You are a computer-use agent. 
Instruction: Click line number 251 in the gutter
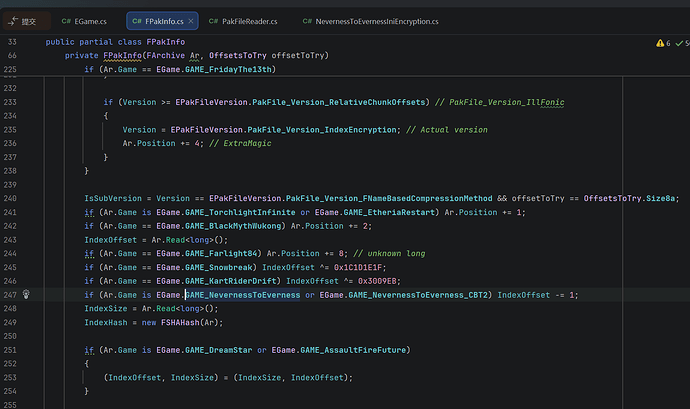tap(10, 350)
